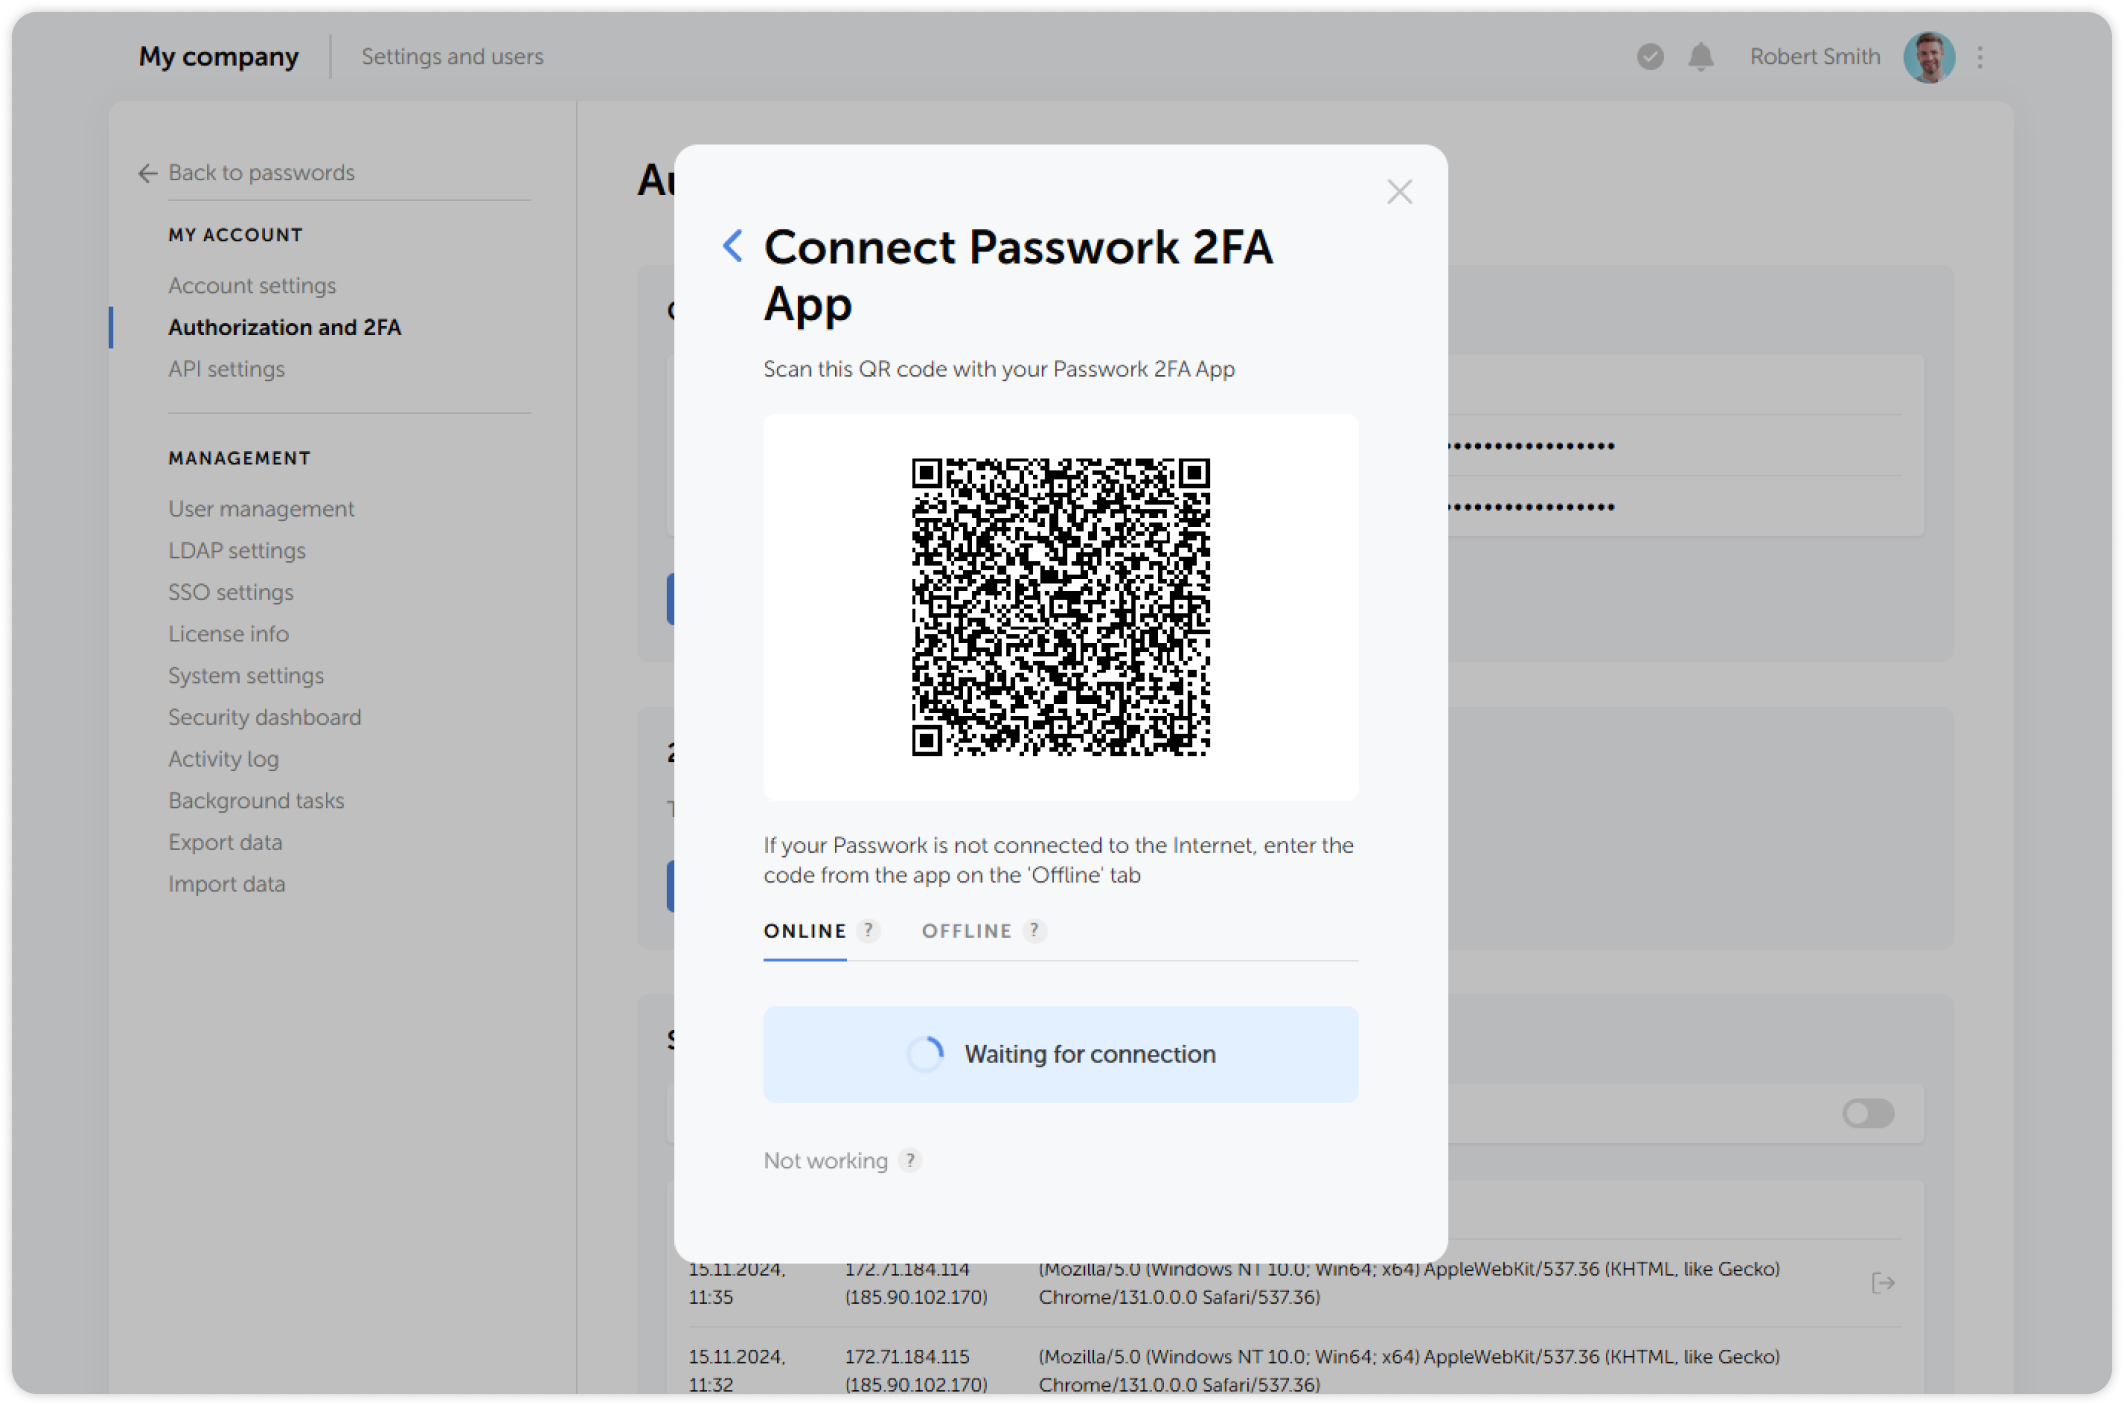Flip the toggle switch in the sessions panel
Image resolution: width=2124 pixels, height=1406 pixels.
click(1869, 1113)
